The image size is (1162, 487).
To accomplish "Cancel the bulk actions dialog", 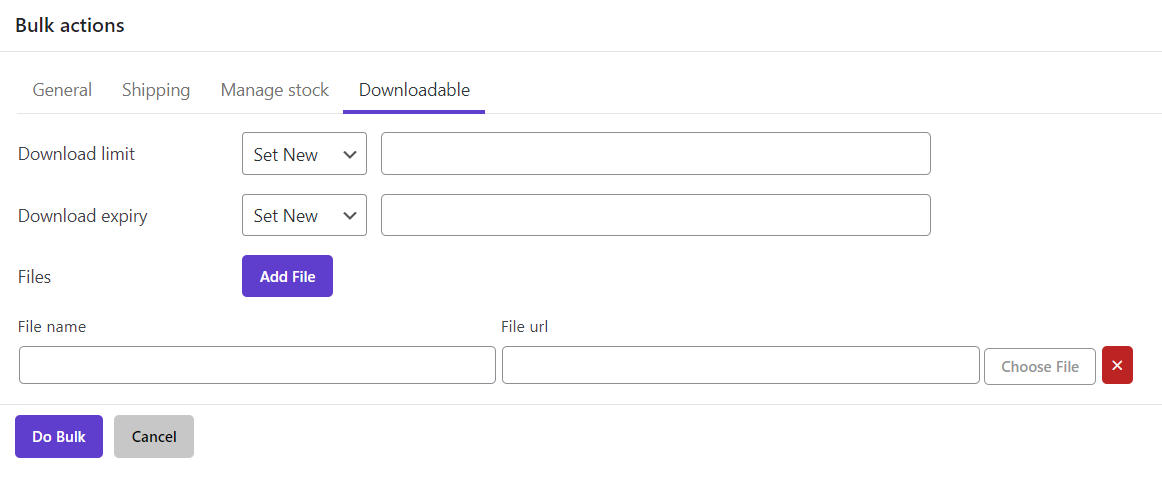I will pos(154,437).
